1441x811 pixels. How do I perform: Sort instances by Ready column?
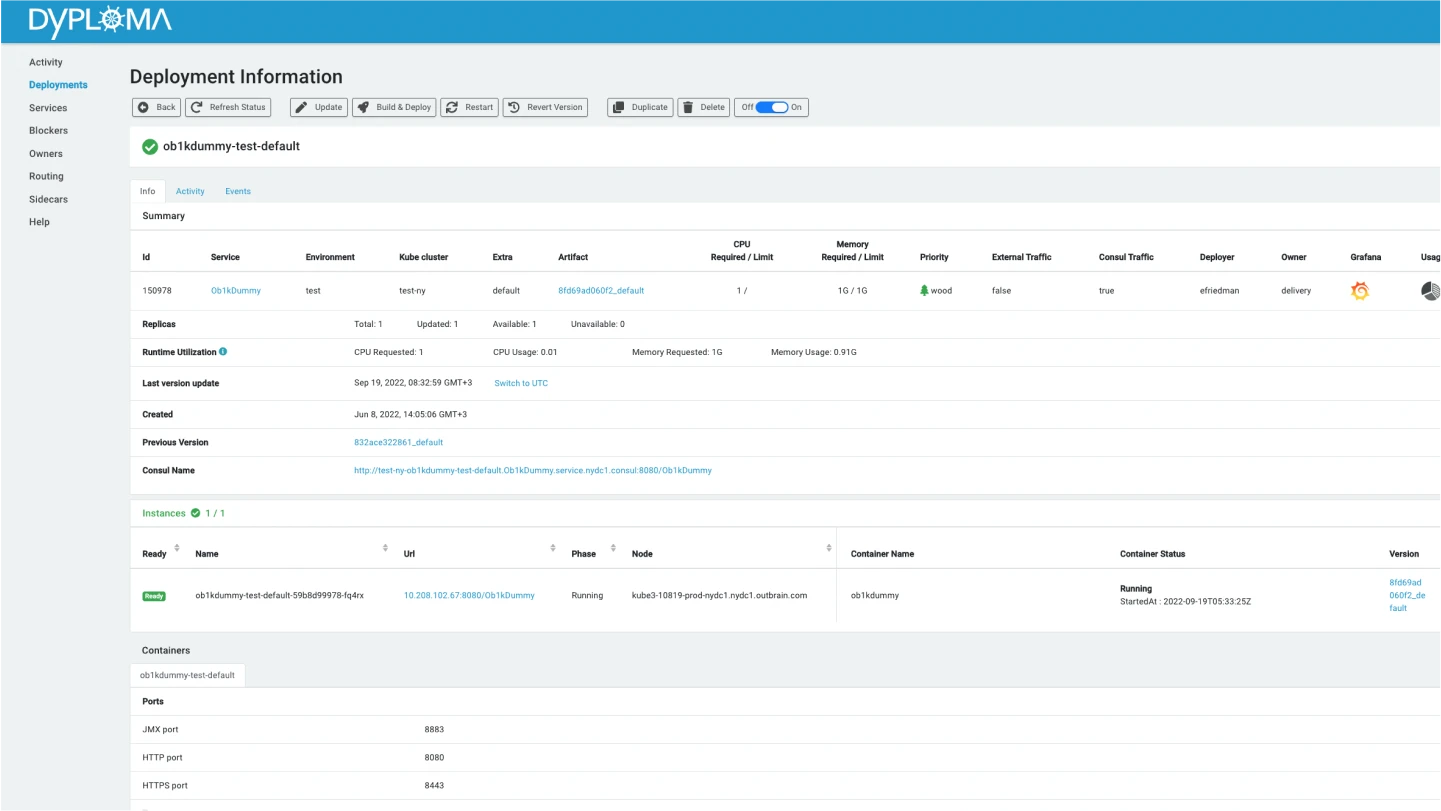177,548
